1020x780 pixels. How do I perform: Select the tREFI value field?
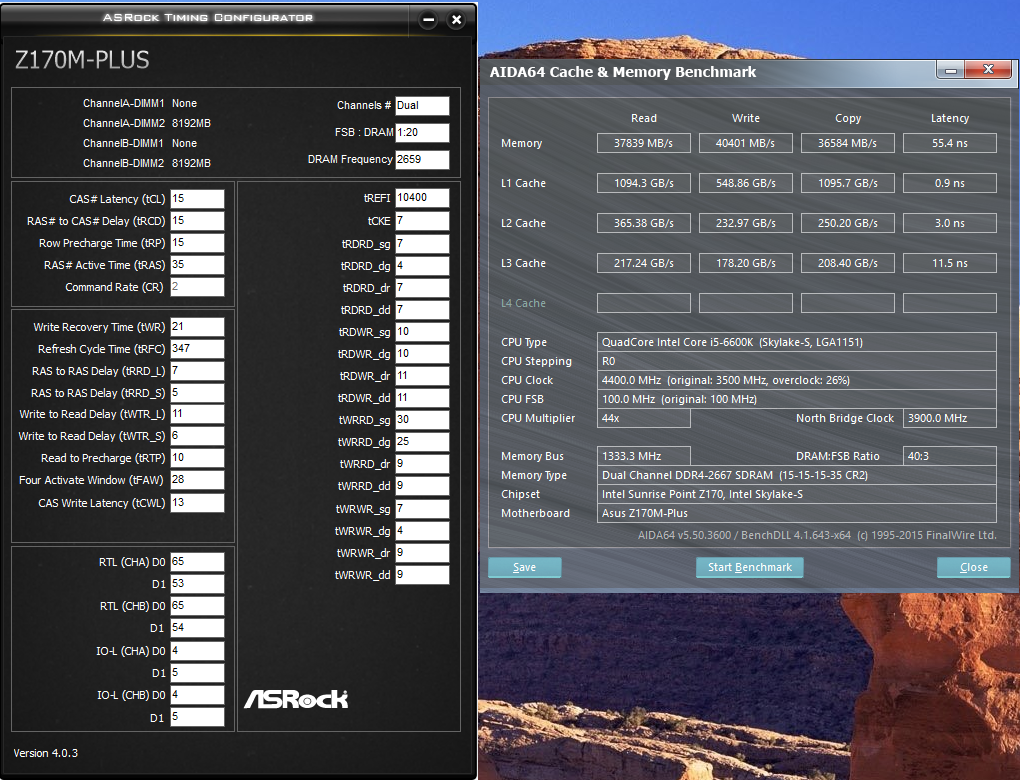(x=422, y=198)
